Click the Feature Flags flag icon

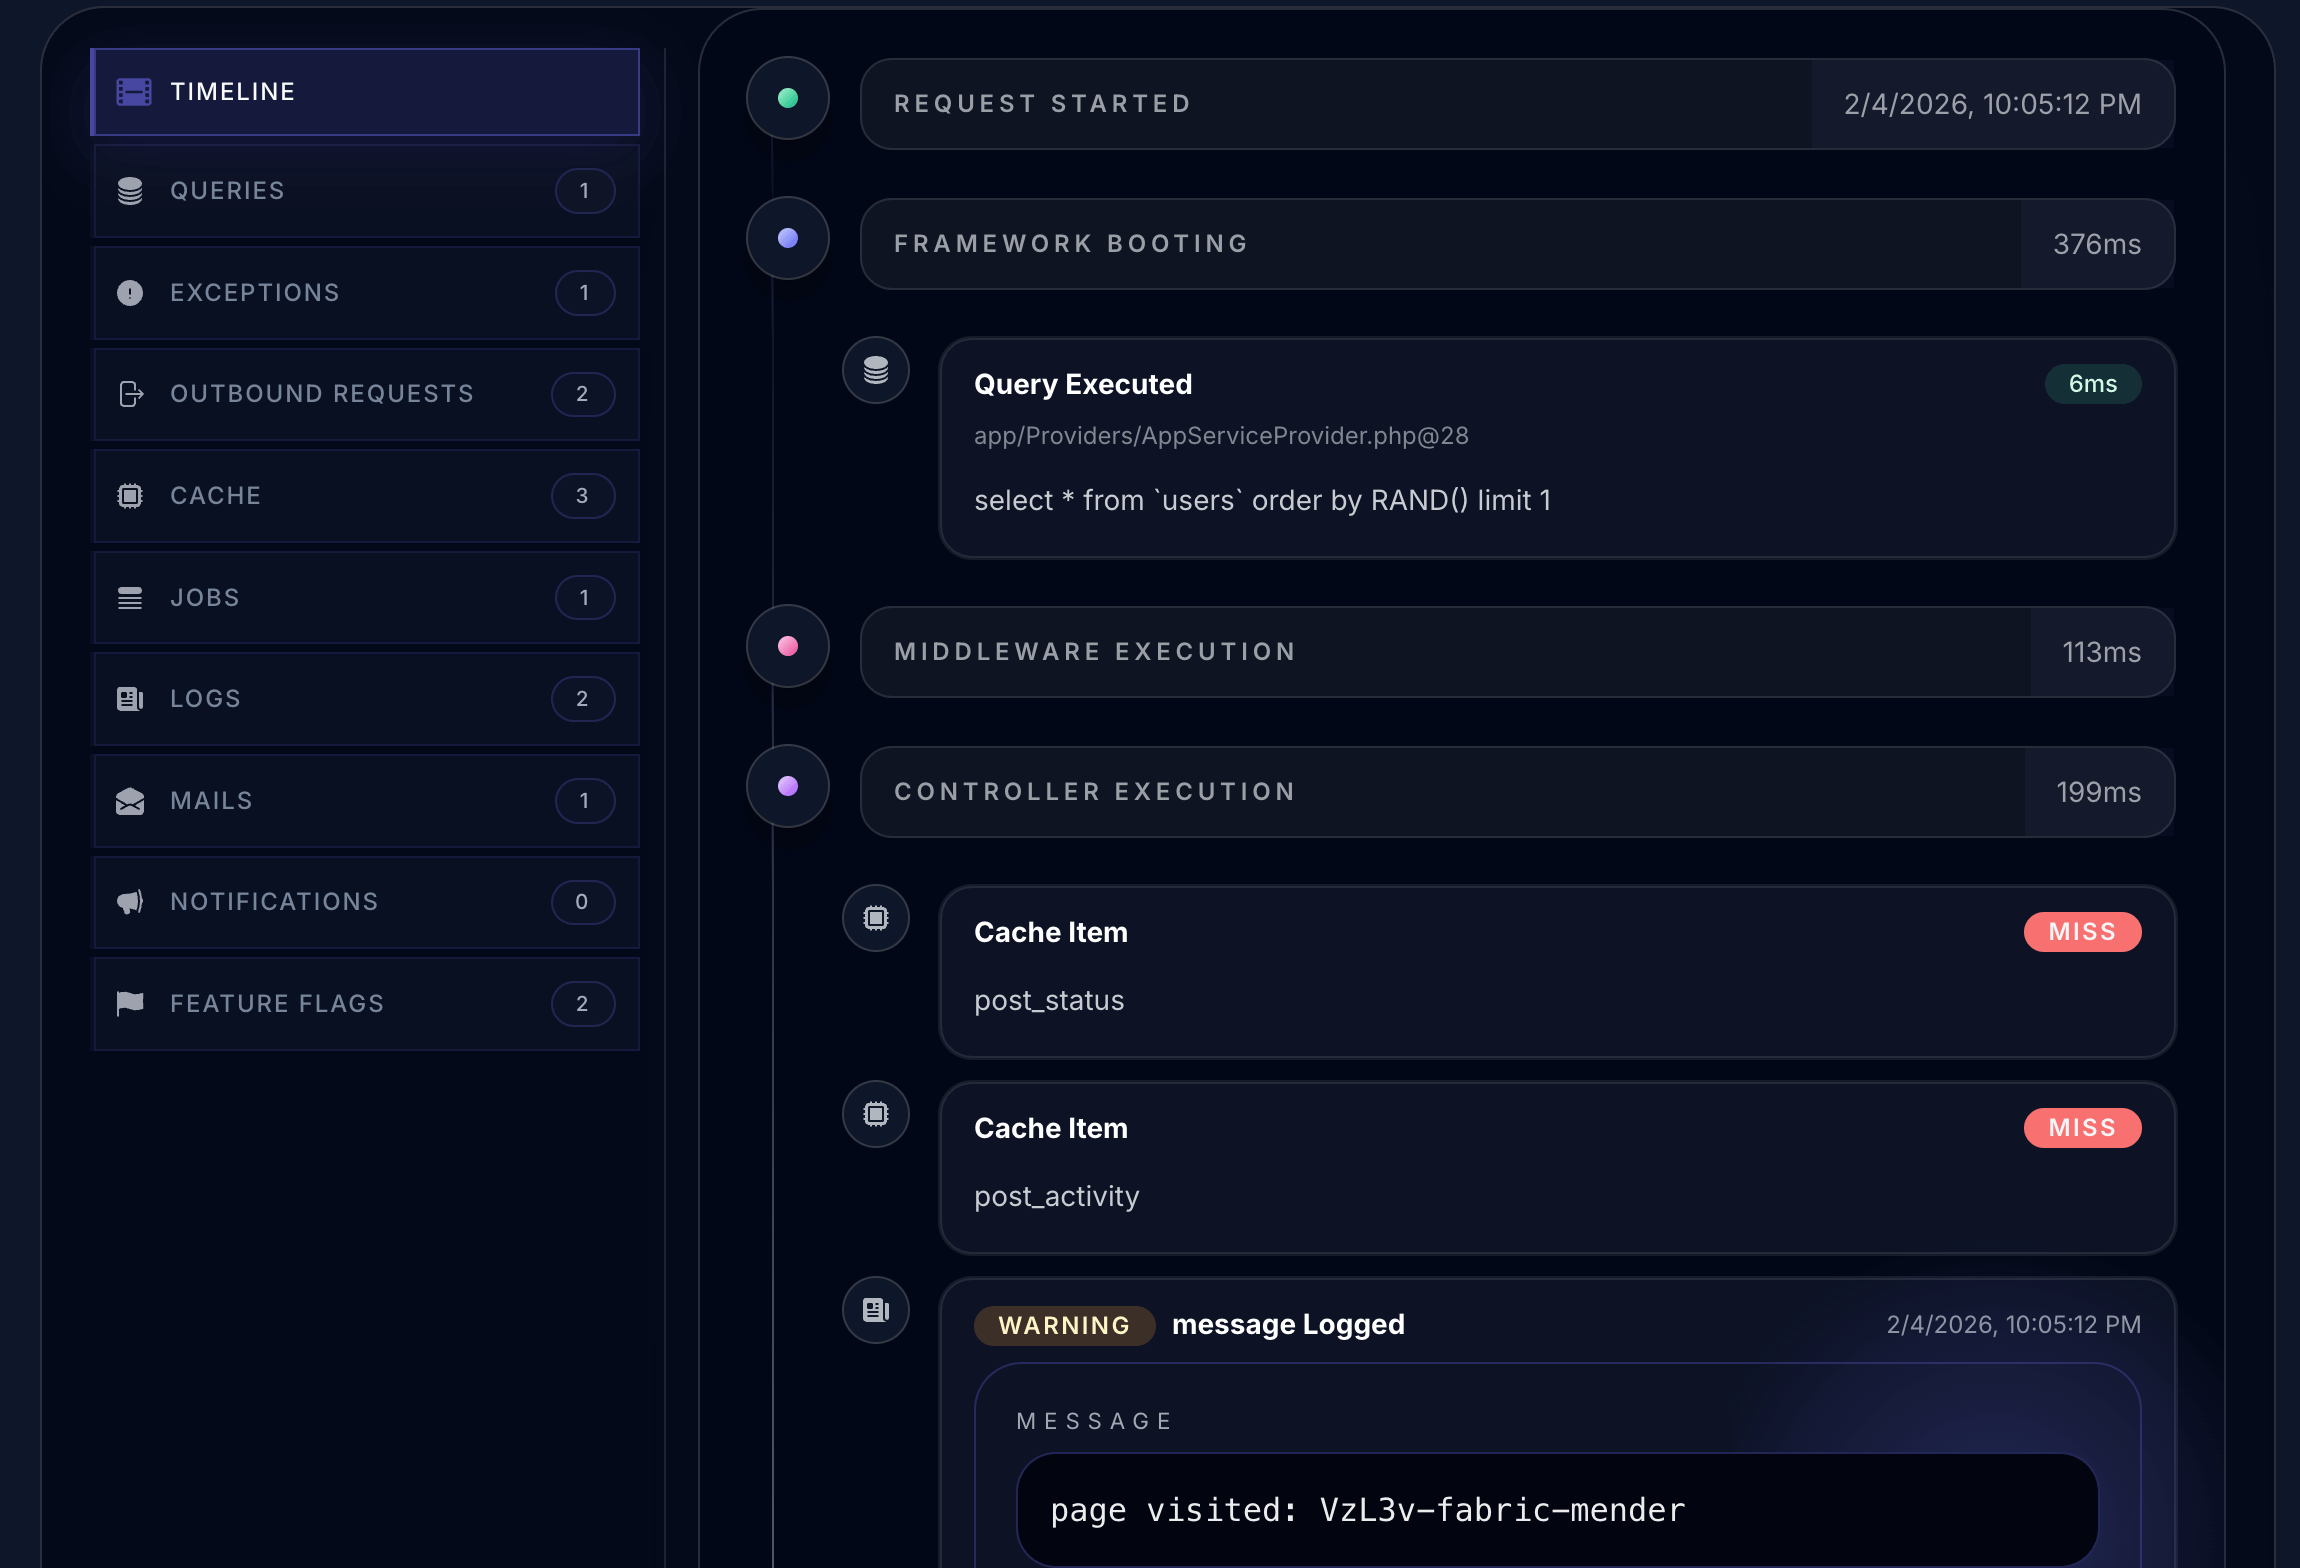tap(131, 1003)
